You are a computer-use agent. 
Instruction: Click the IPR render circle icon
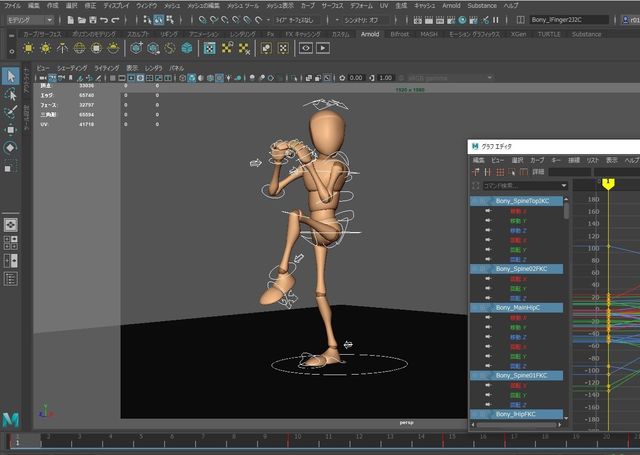[462, 20]
